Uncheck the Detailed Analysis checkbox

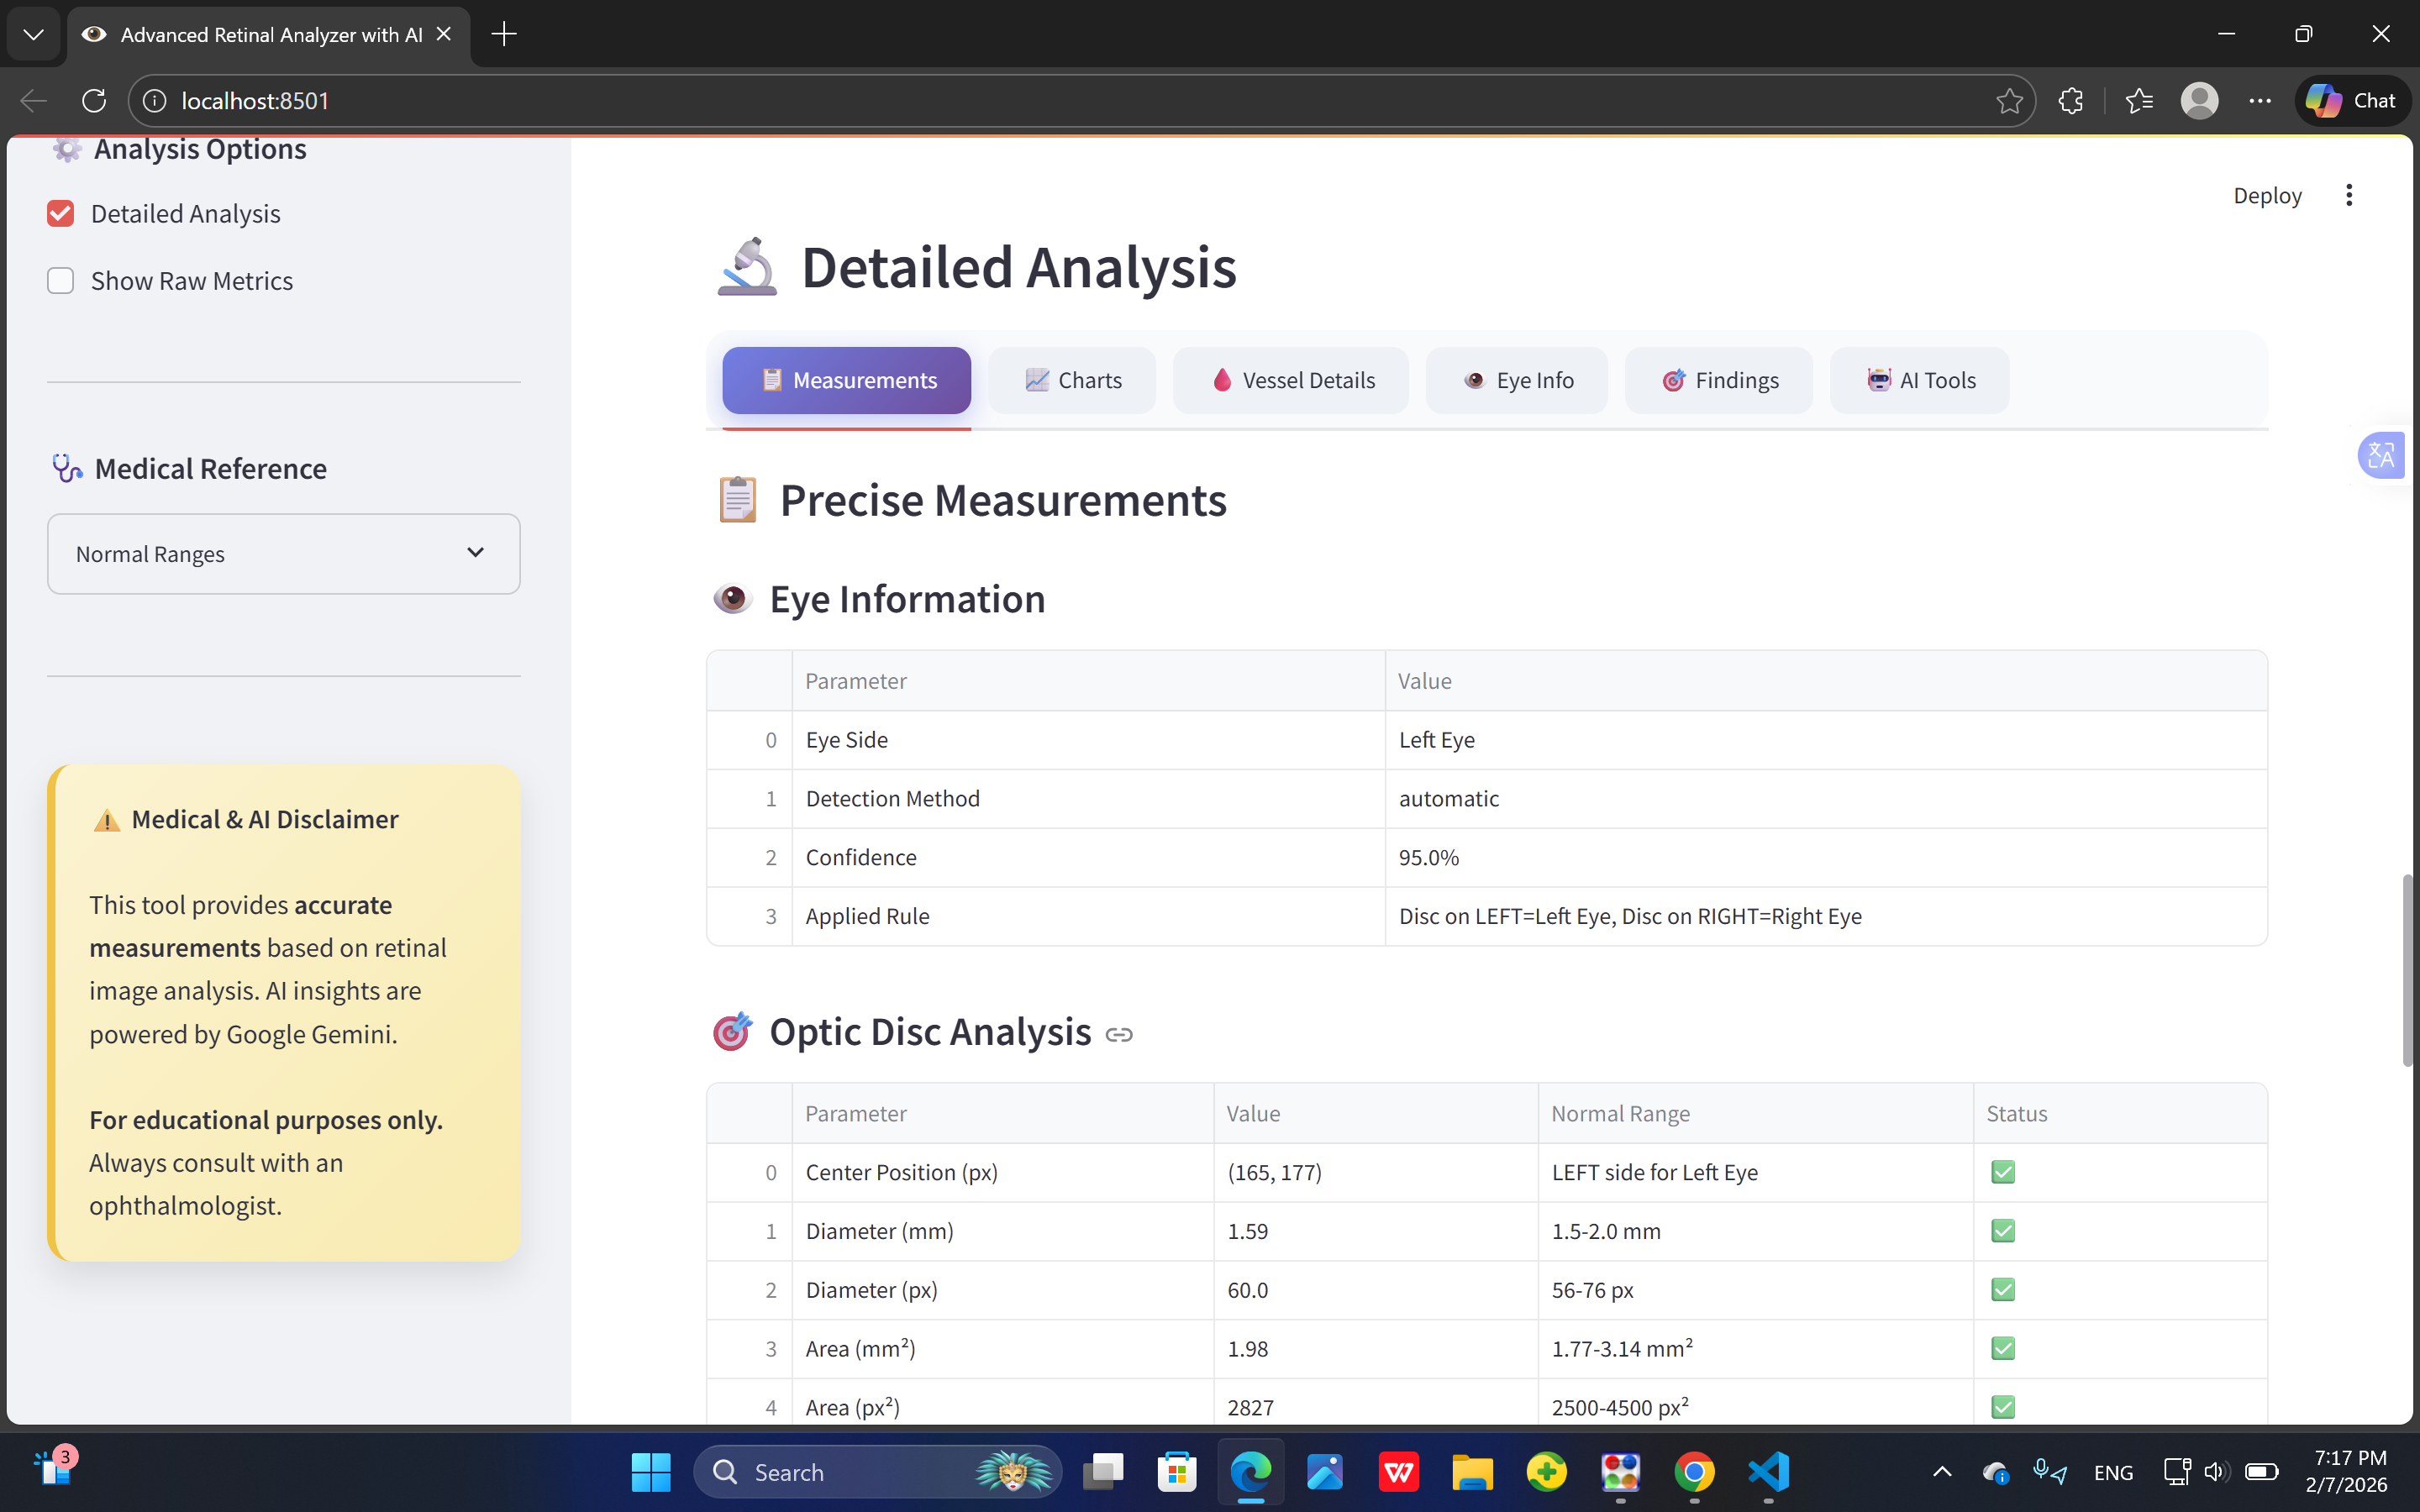click(61, 214)
